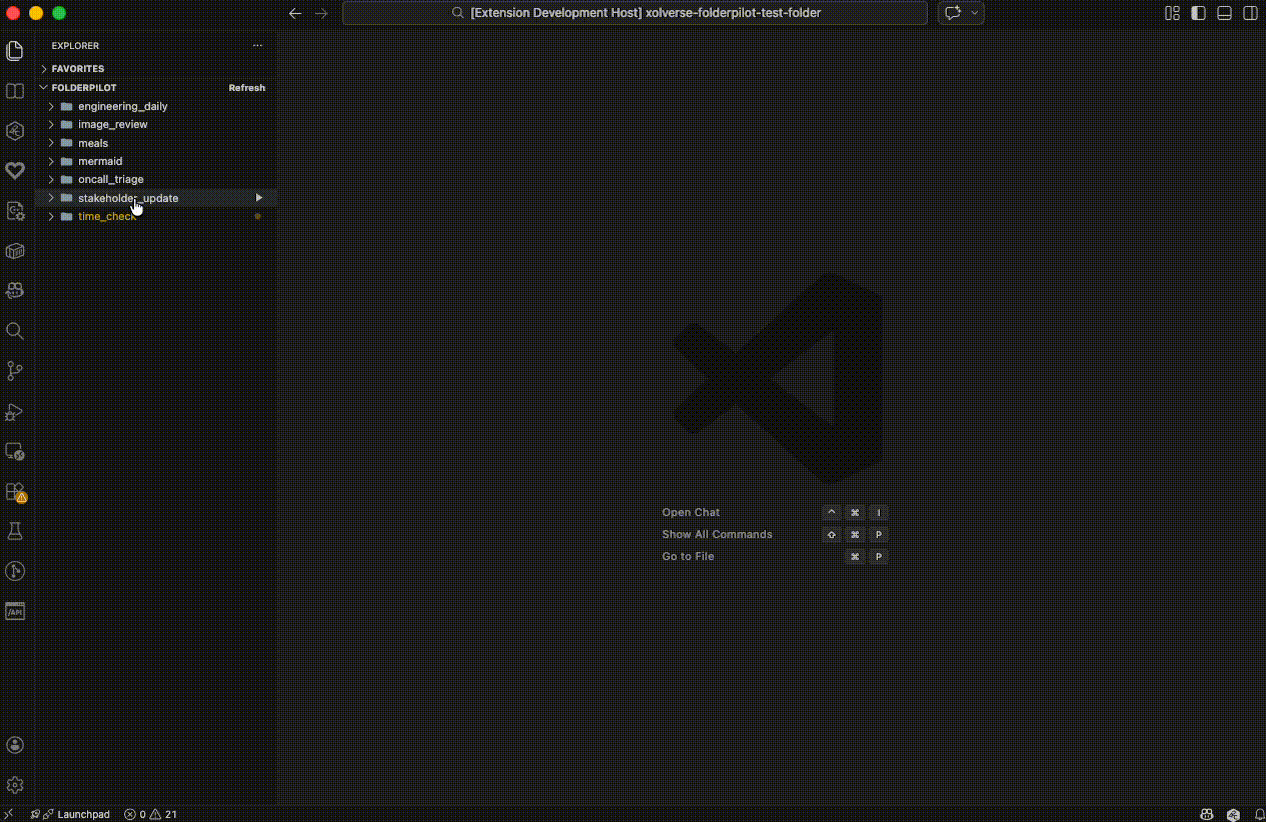This screenshot has height=822, width=1266.
Task: Click the circled git branch icon
Action: (15, 571)
